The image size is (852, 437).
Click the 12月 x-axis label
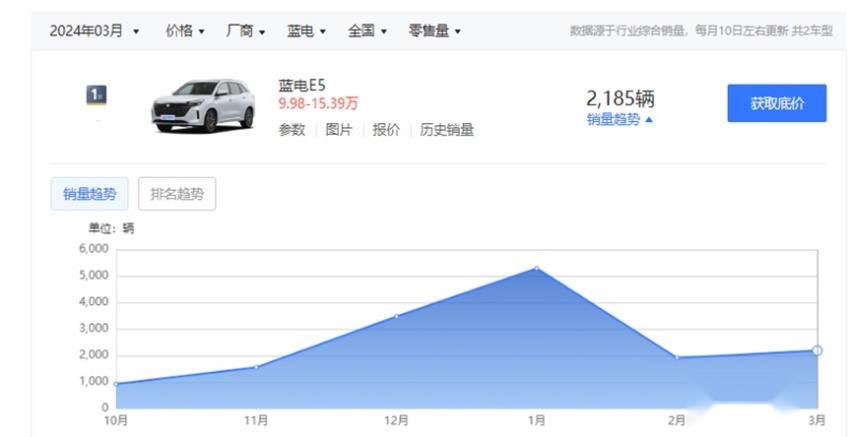pos(396,420)
